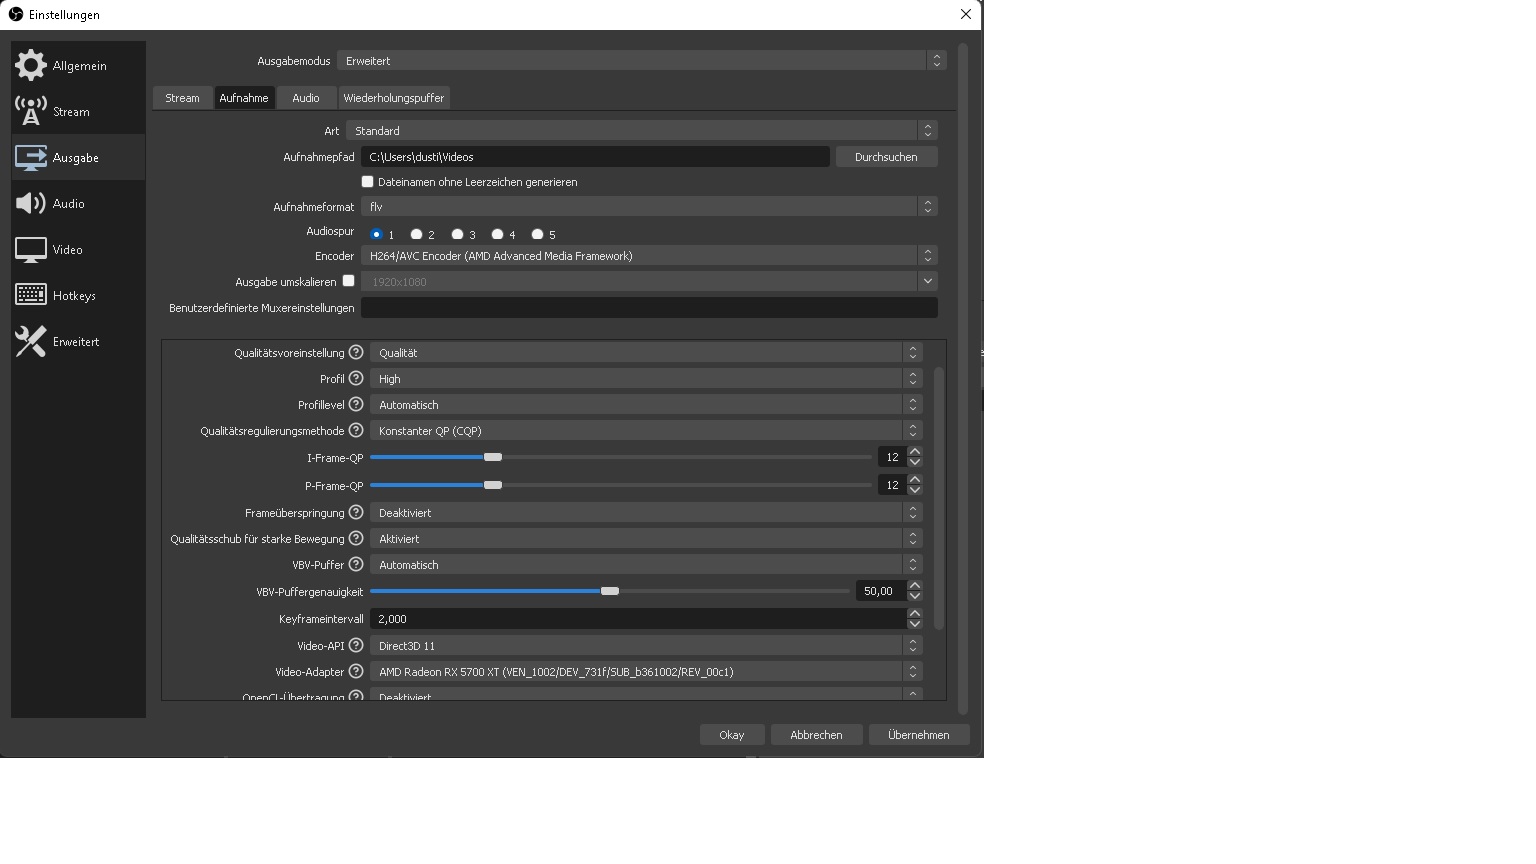The width and height of the screenshot is (1536, 864).
Task: Open the Video monitor icon section
Action: (x=32, y=250)
